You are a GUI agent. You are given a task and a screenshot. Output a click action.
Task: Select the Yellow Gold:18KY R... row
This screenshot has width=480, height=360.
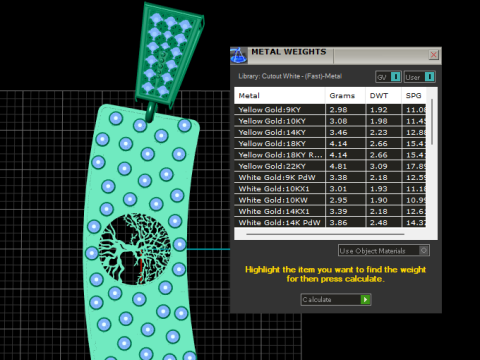pyautogui.click(x=330, y=155)
